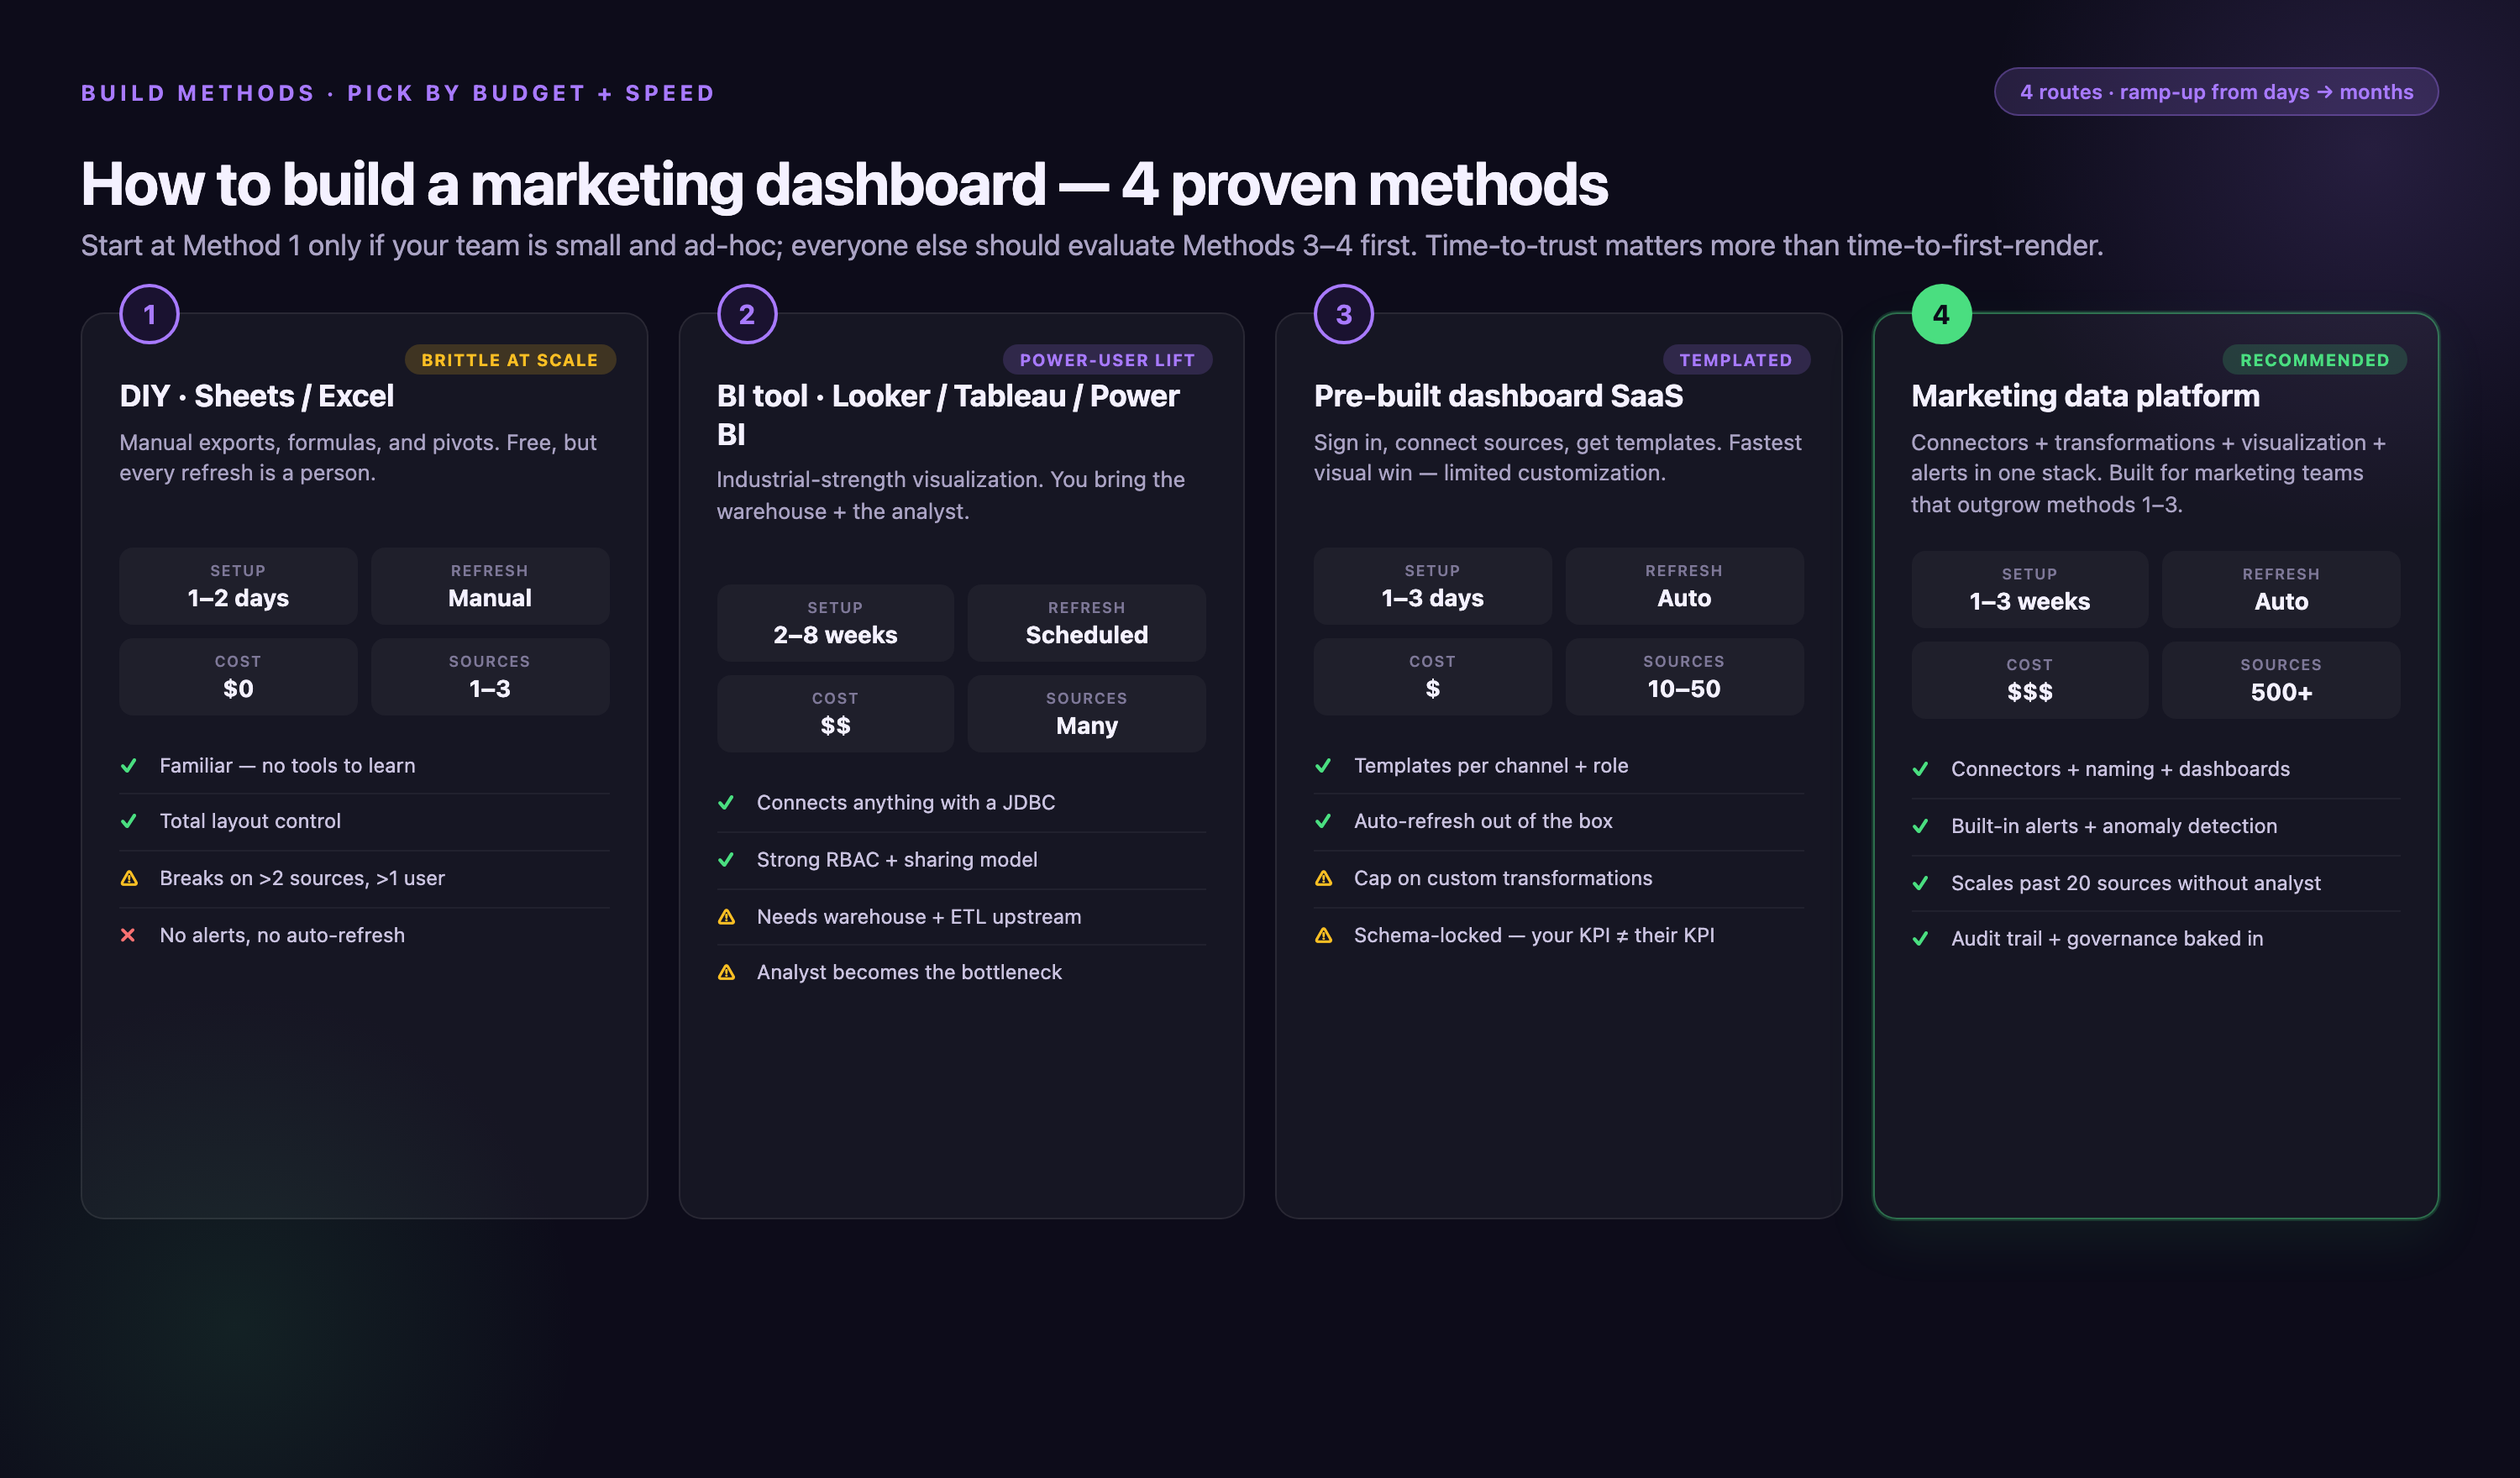The height and width of the screenshot is (1478, 2520).
Task: Click checkmark beside 'Strong RBAC + sharing model'
Action: [x=726, y=860]
